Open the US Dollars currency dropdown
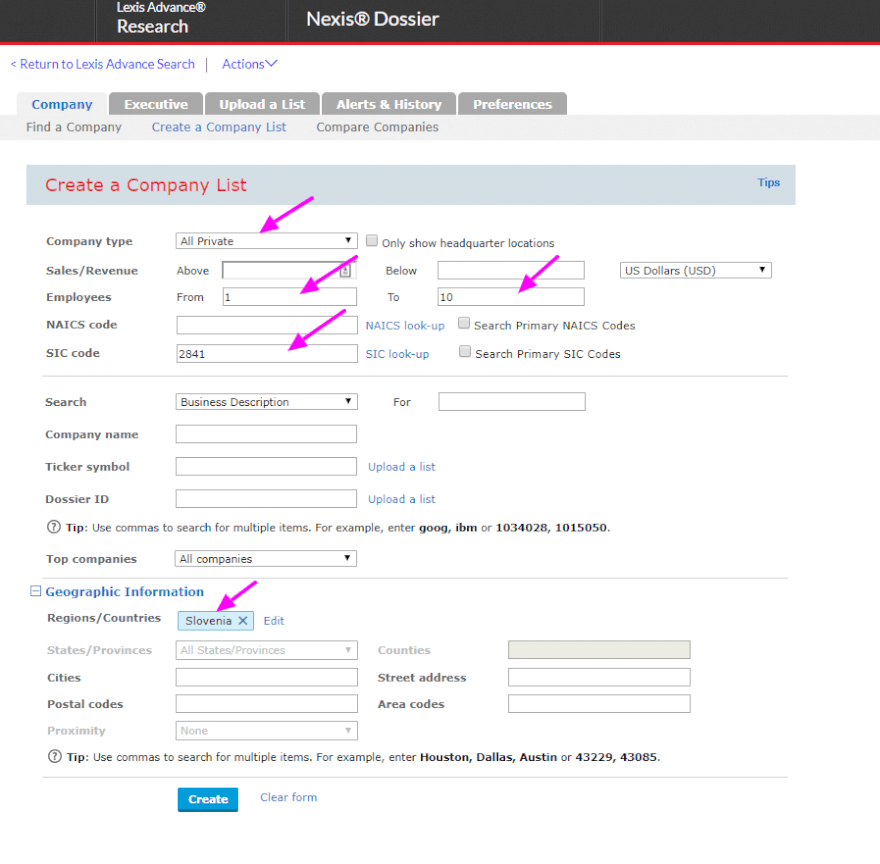The width and height of the screenshot is (880, 864). [695, 270]
